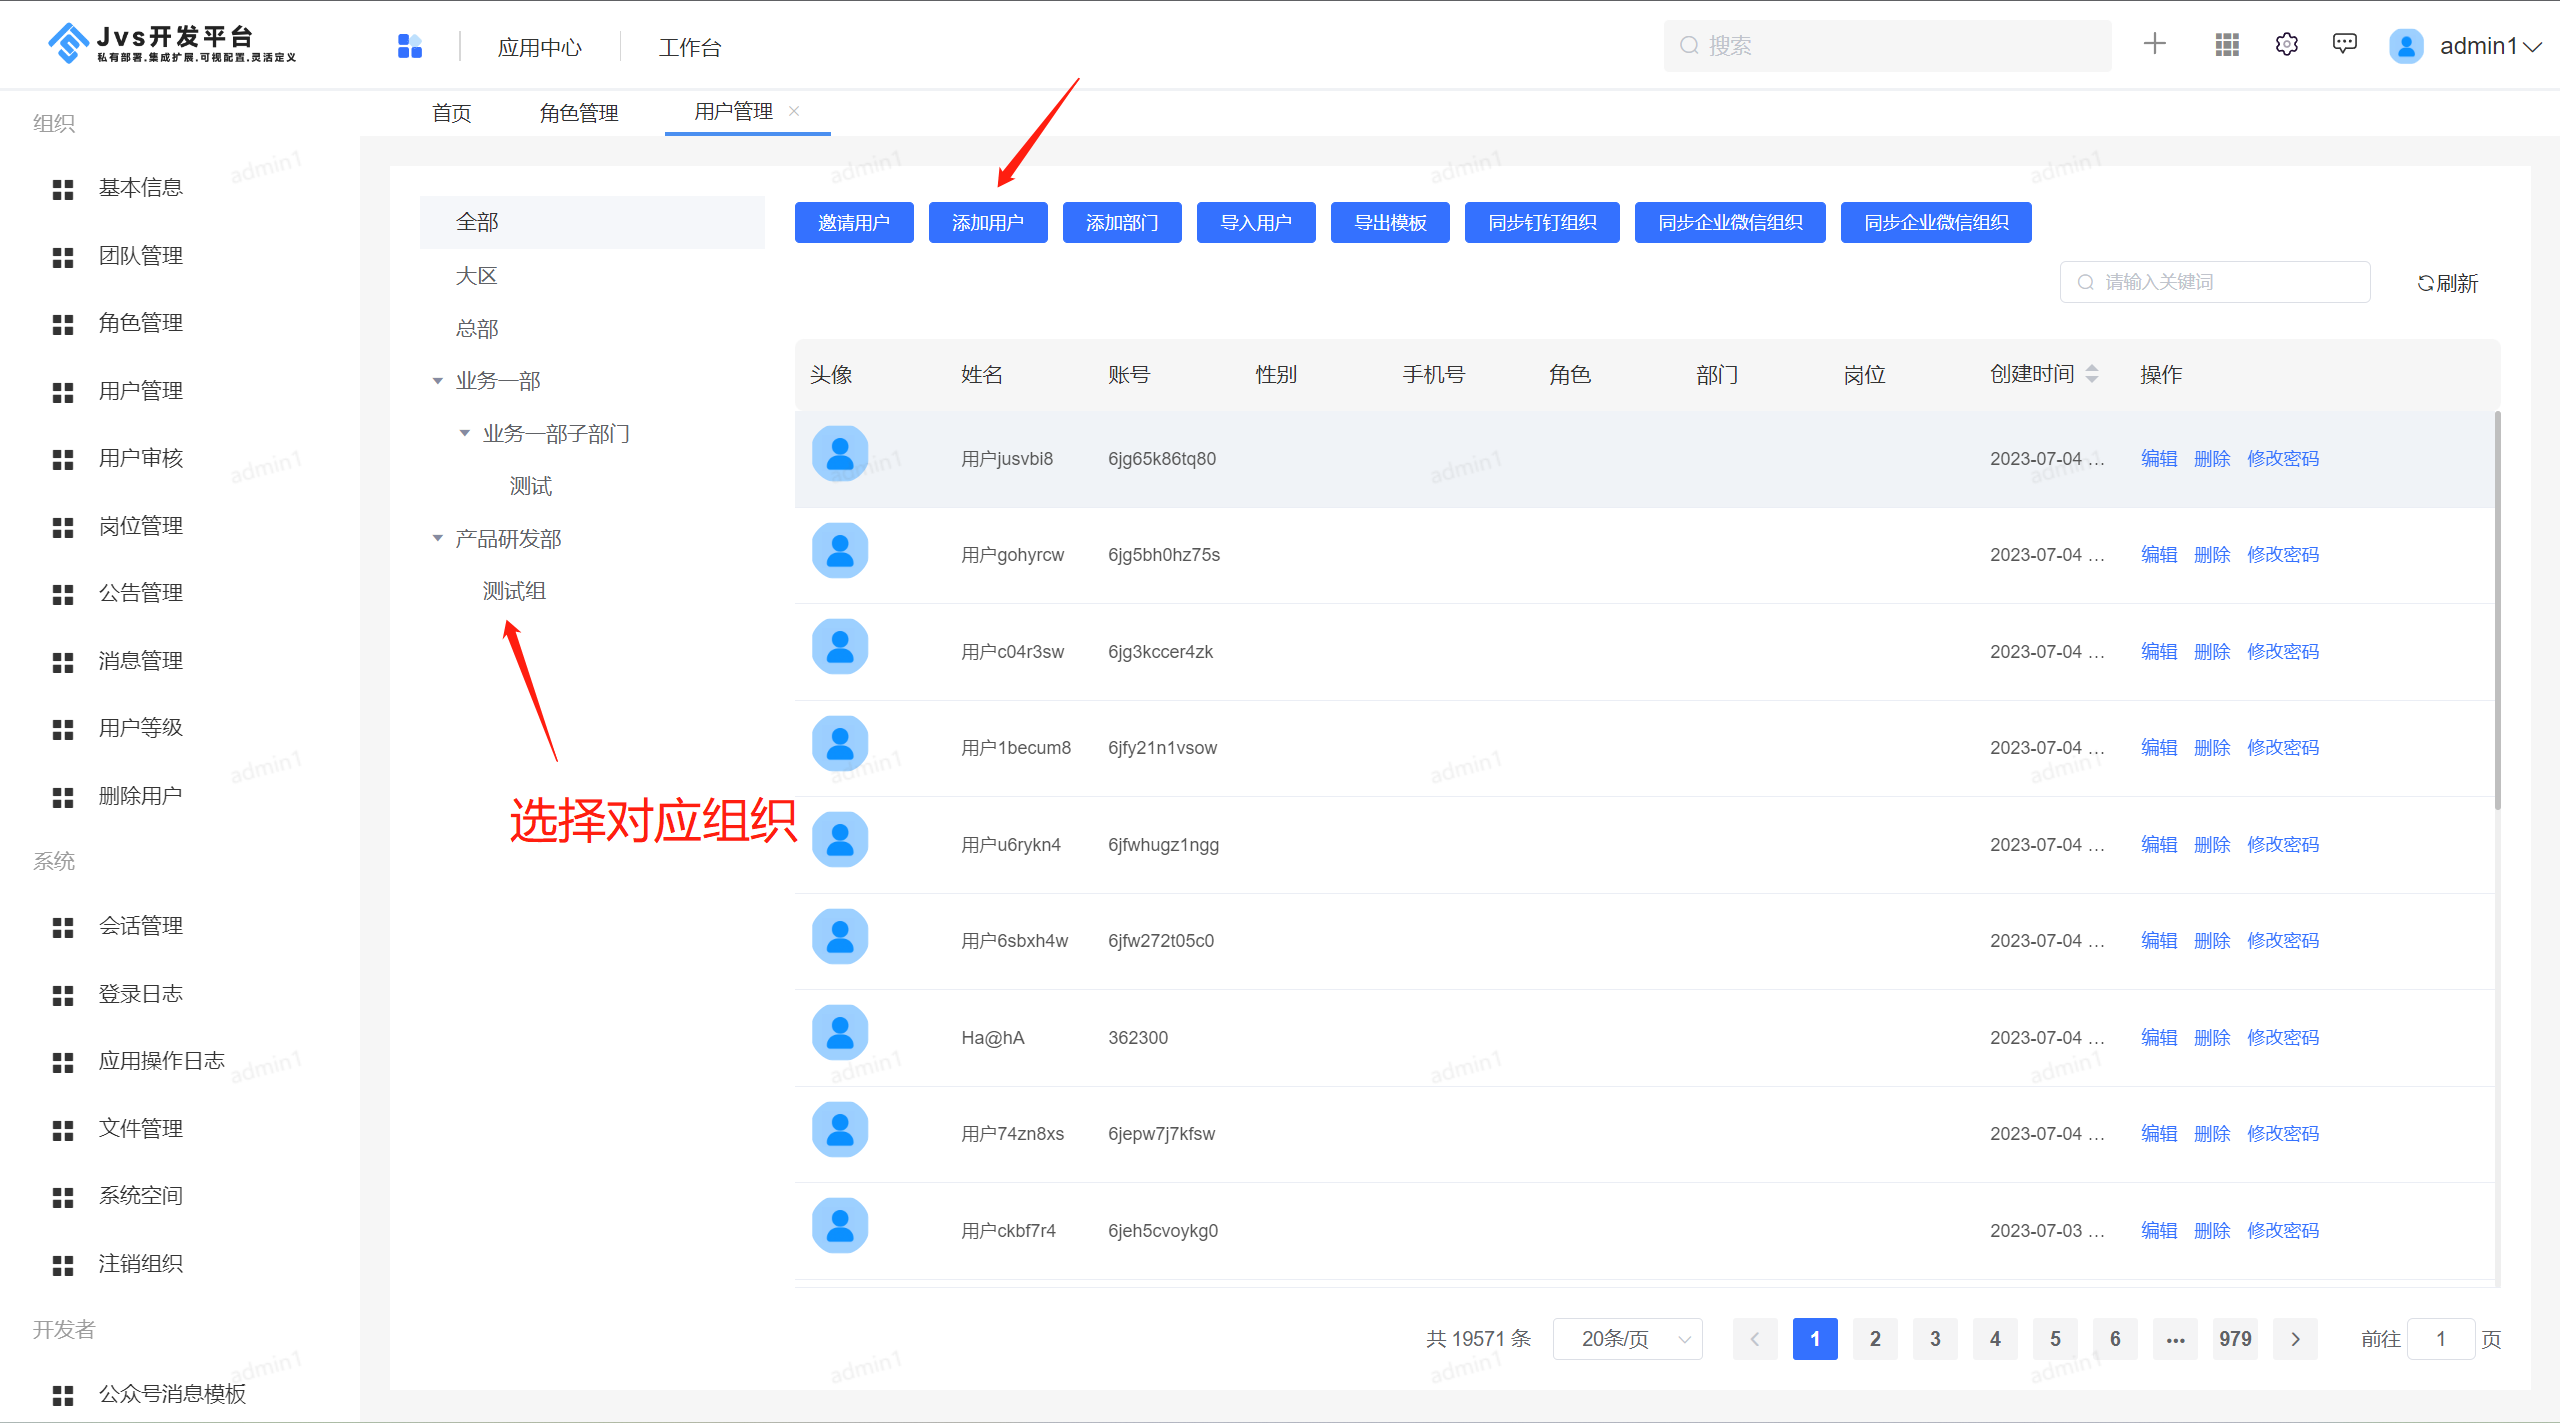2560x1423 pixels.
Task: Click 应用中心 in the top navigation
Action: click(x=539, y=46)
